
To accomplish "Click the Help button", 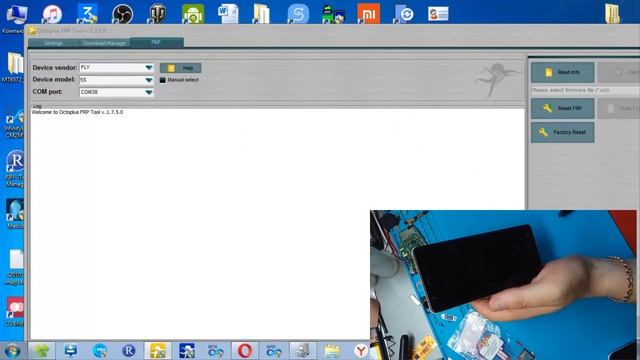I will point(180,68).
